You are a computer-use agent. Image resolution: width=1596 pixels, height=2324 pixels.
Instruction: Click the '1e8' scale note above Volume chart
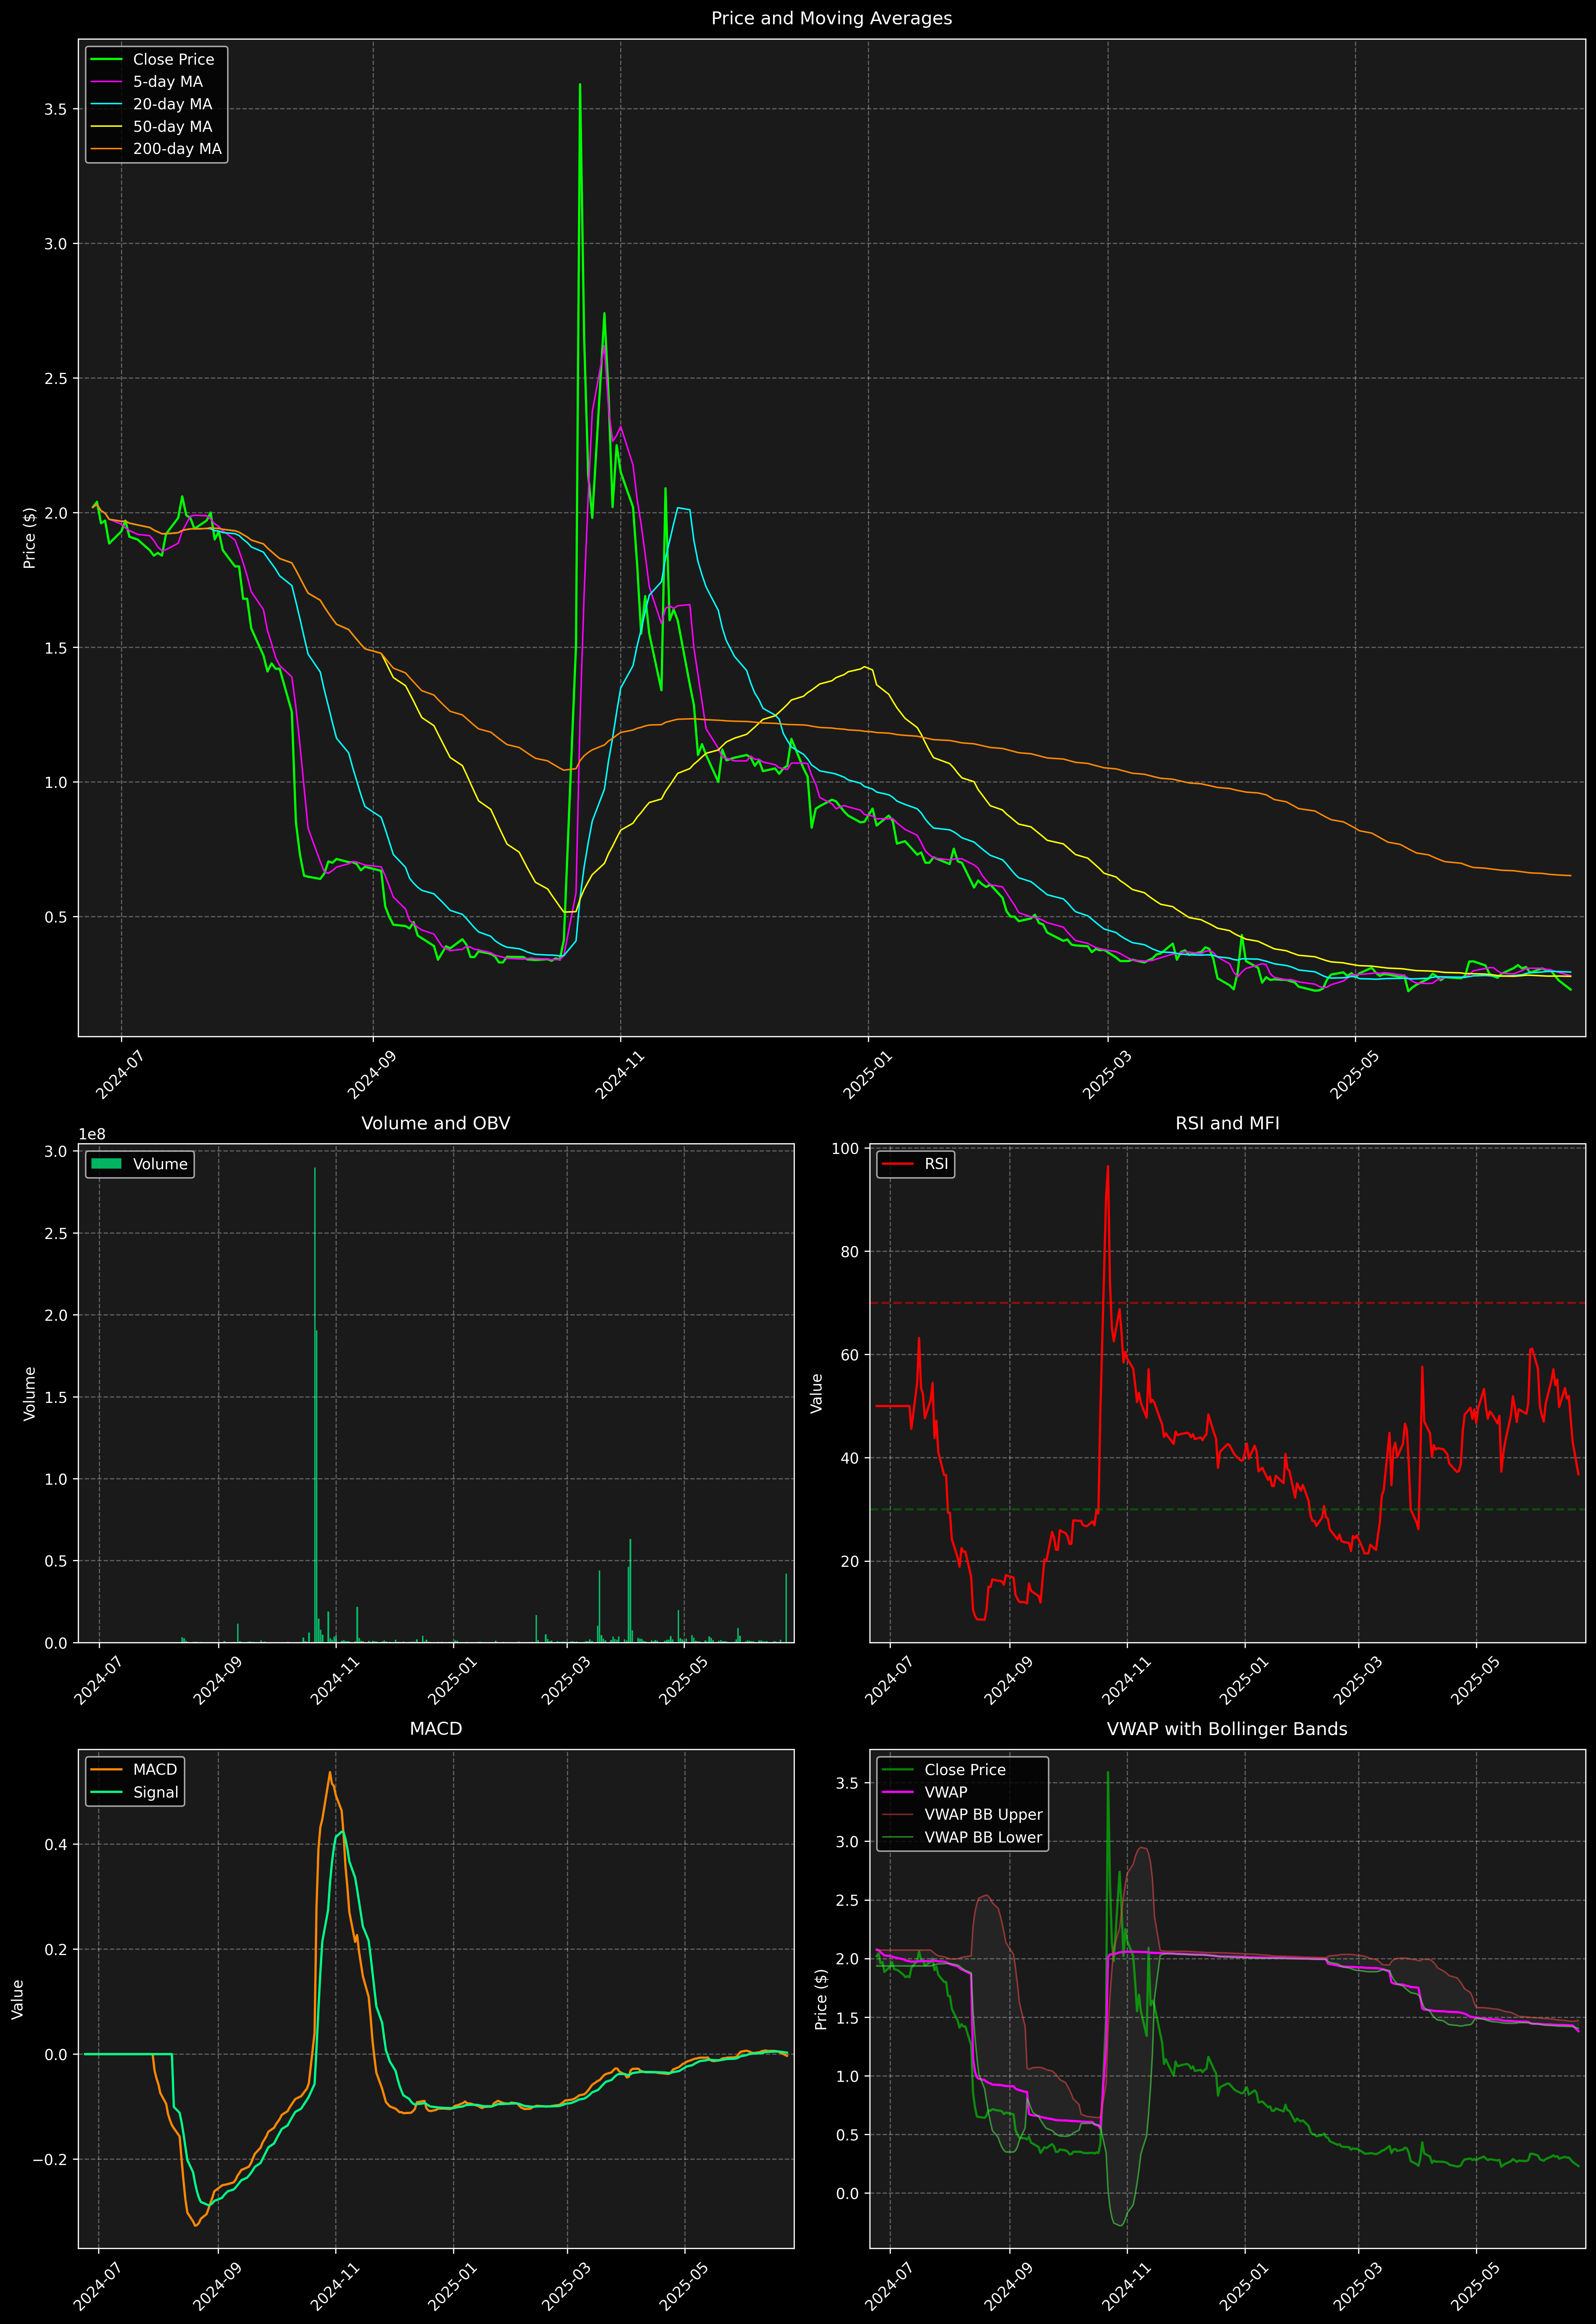(92, 1134)
